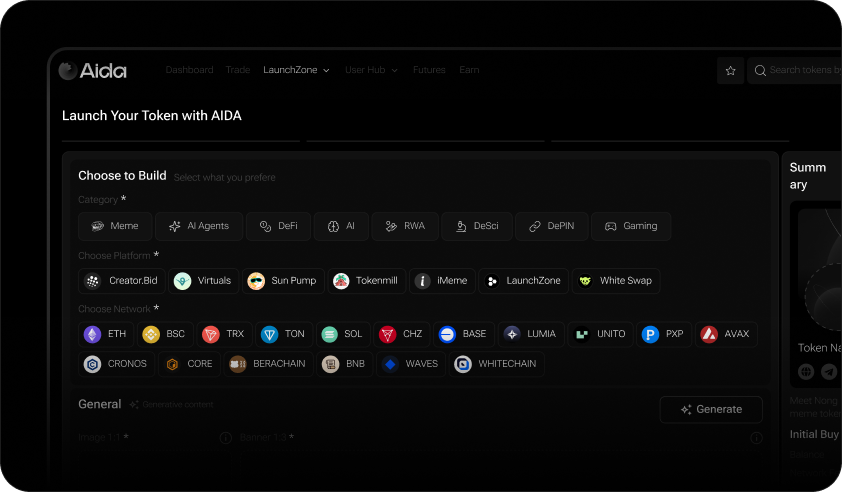Select the AI category chip
The width and height of the screenshot is (842, 492).
tap(342, 226)
